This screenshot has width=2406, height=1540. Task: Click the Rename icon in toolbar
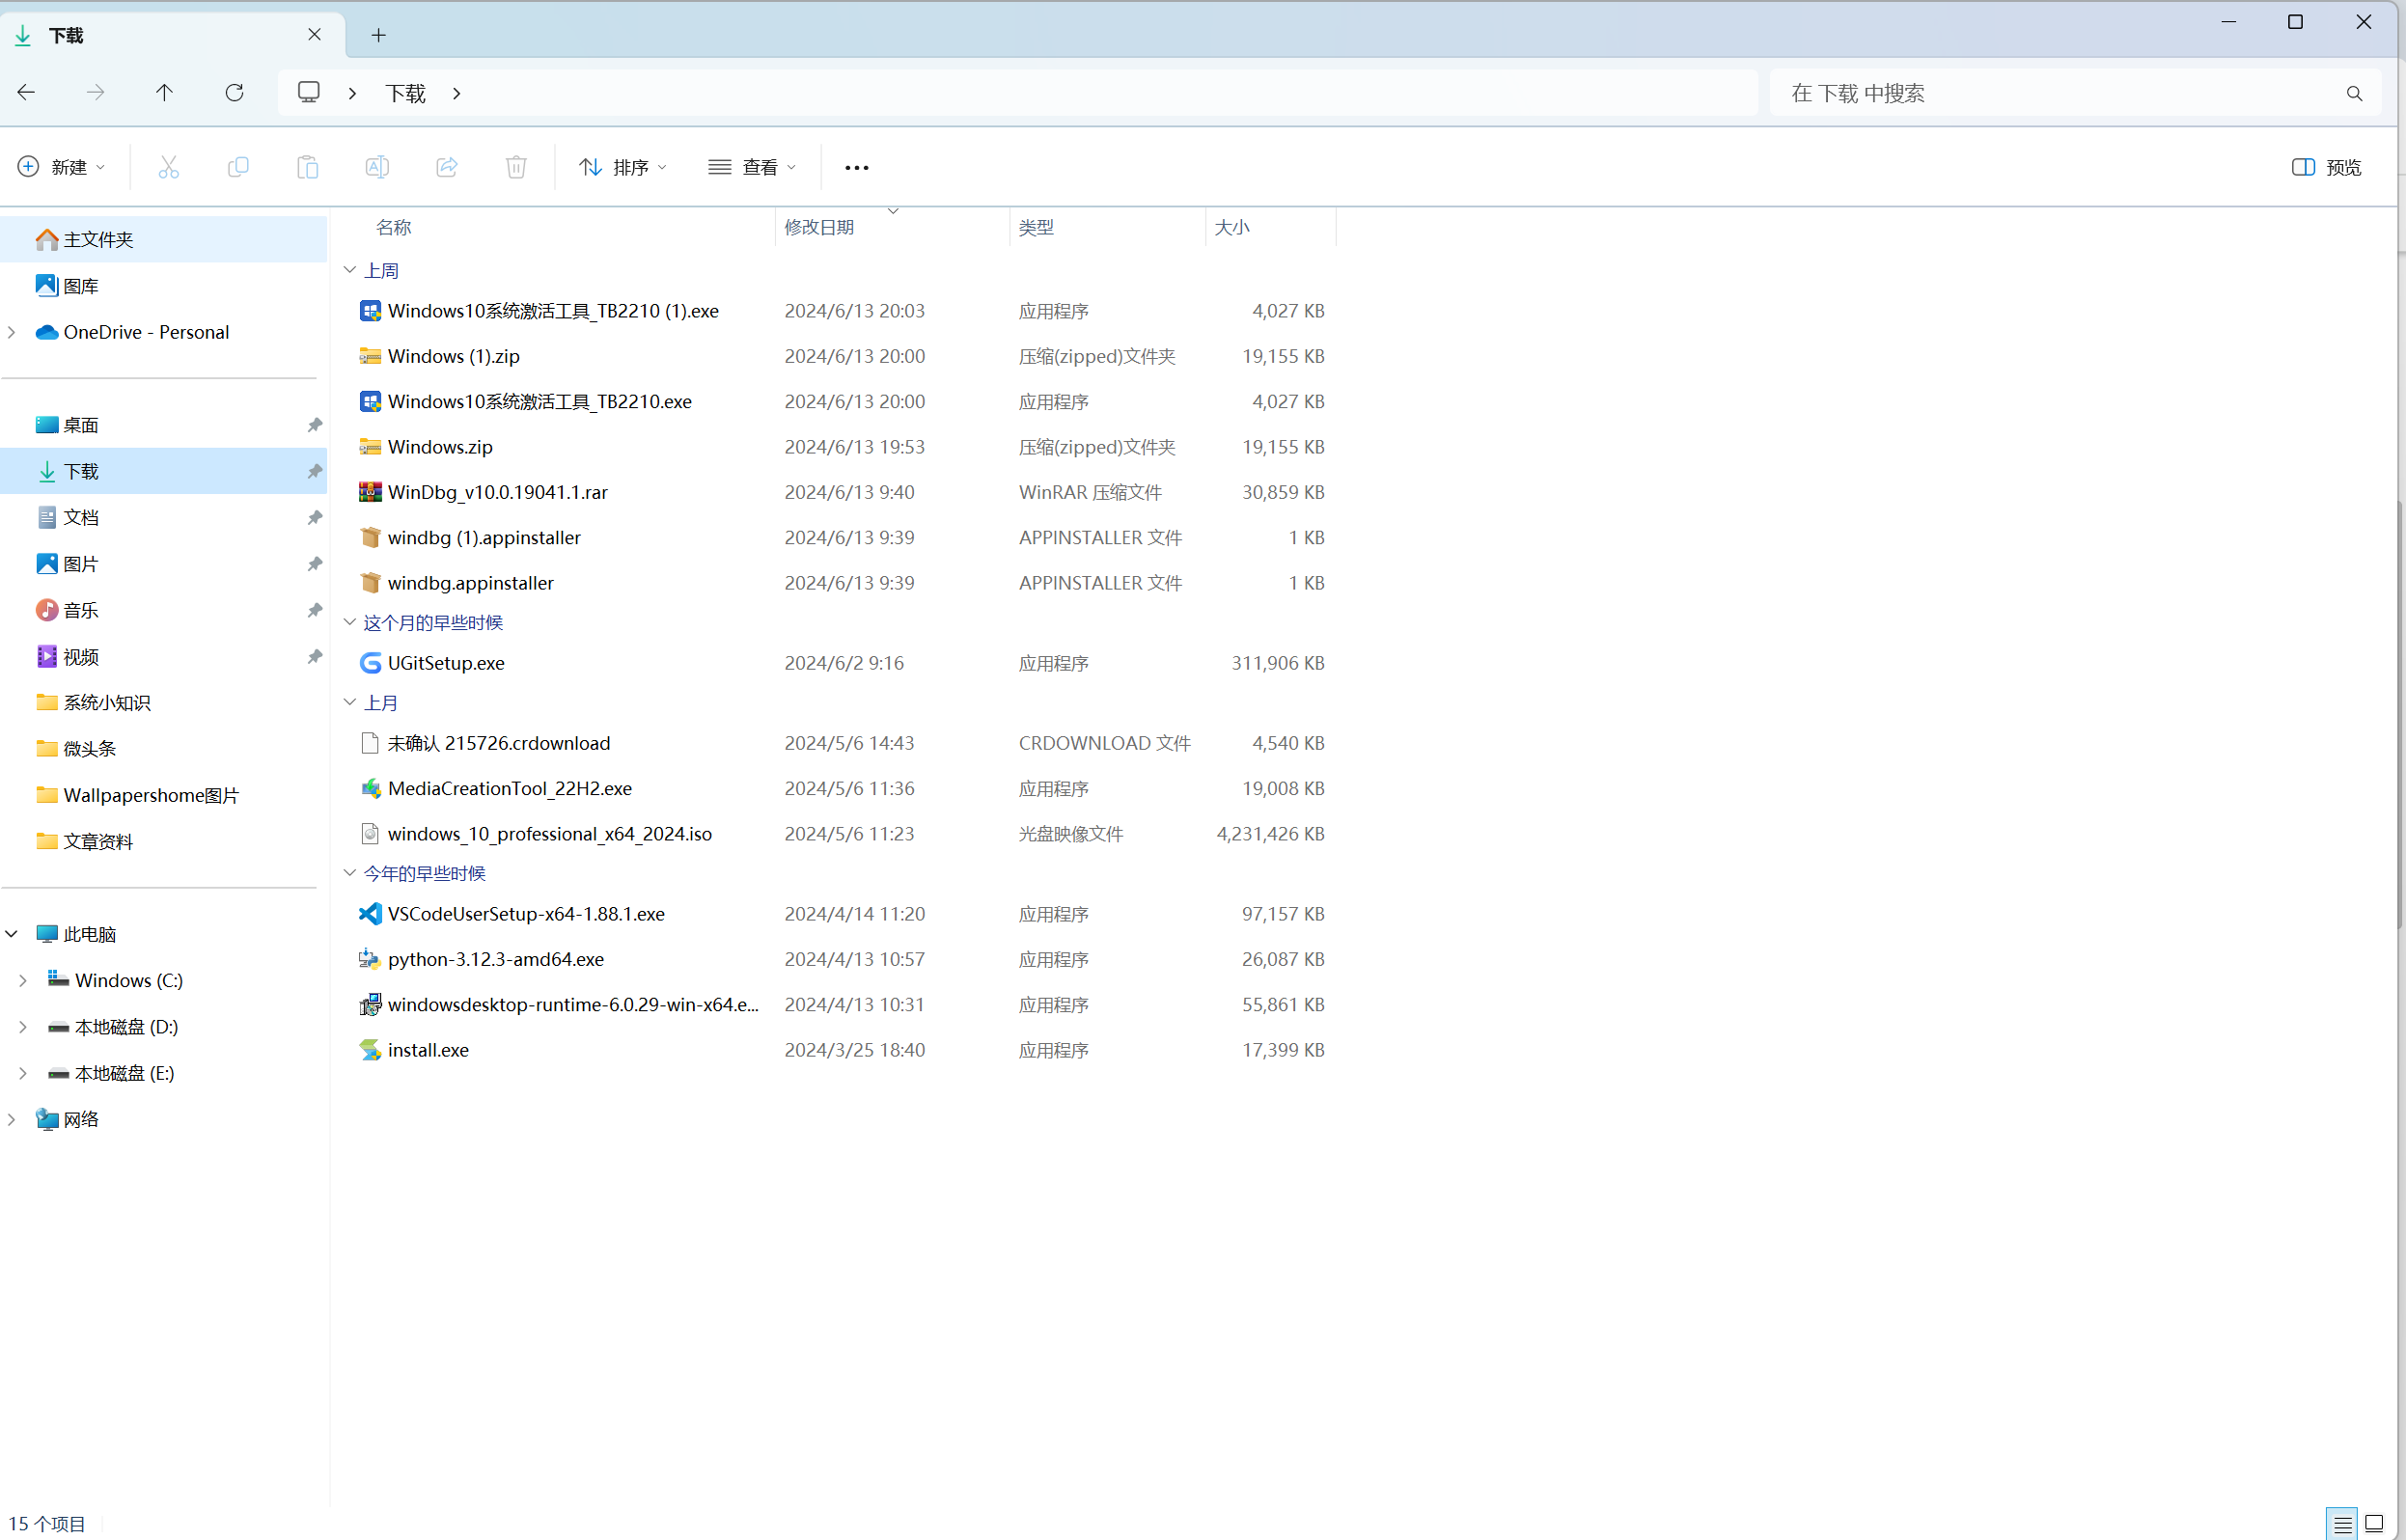point(377,167)
